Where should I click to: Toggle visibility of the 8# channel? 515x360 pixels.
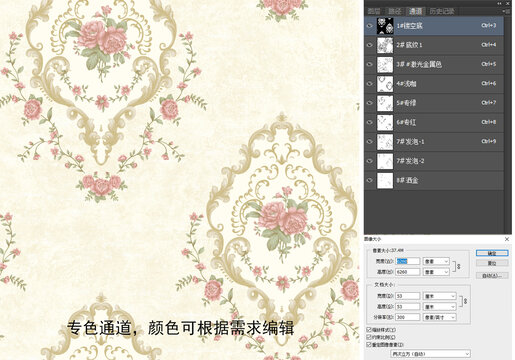[x=369, y=180]
